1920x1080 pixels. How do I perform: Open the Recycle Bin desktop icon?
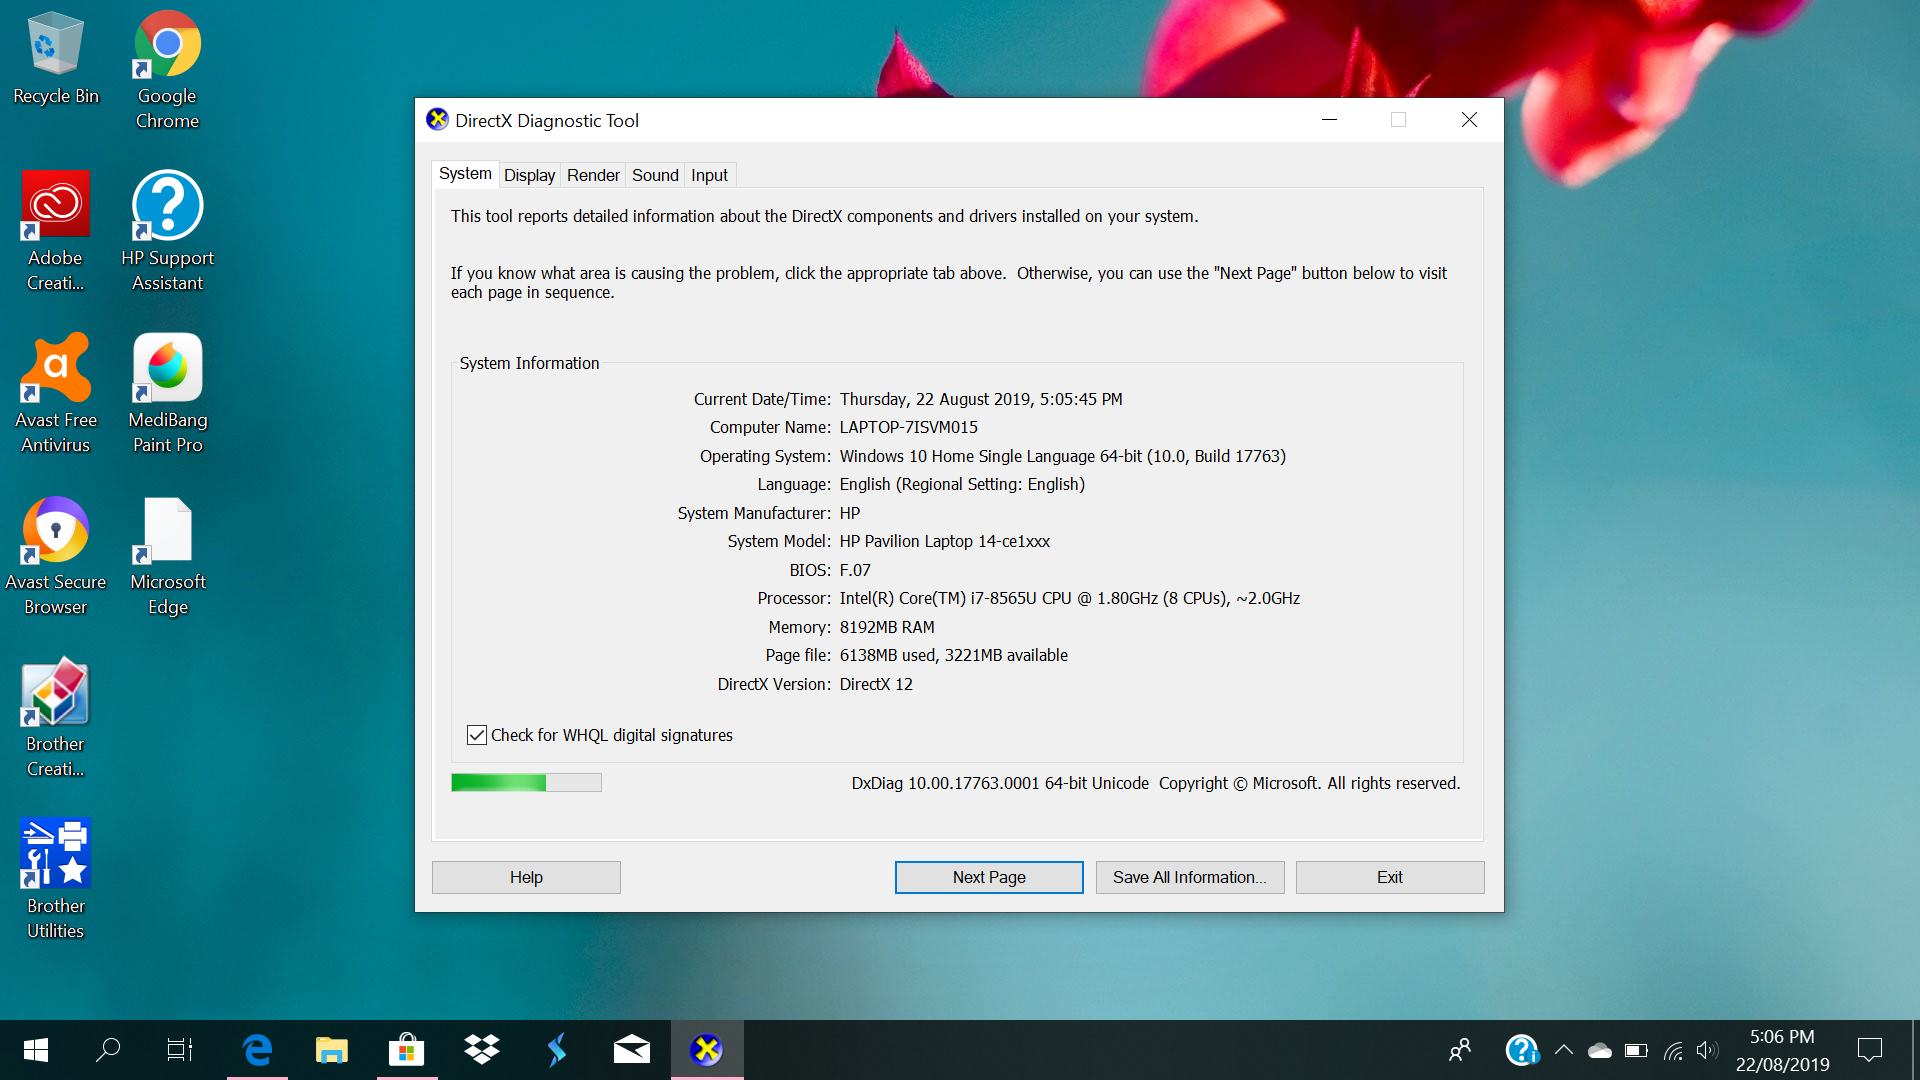(x=56, y=58)
